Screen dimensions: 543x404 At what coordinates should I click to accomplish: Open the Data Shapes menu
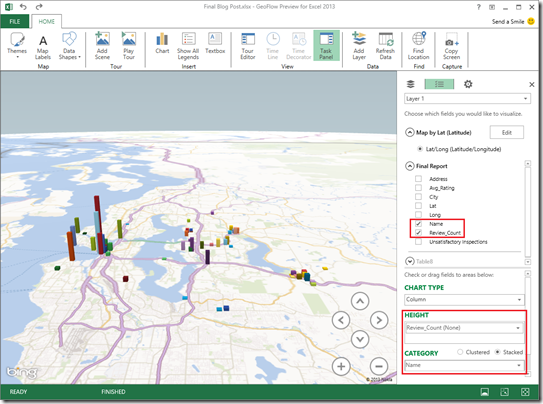(x=69, y=46)
